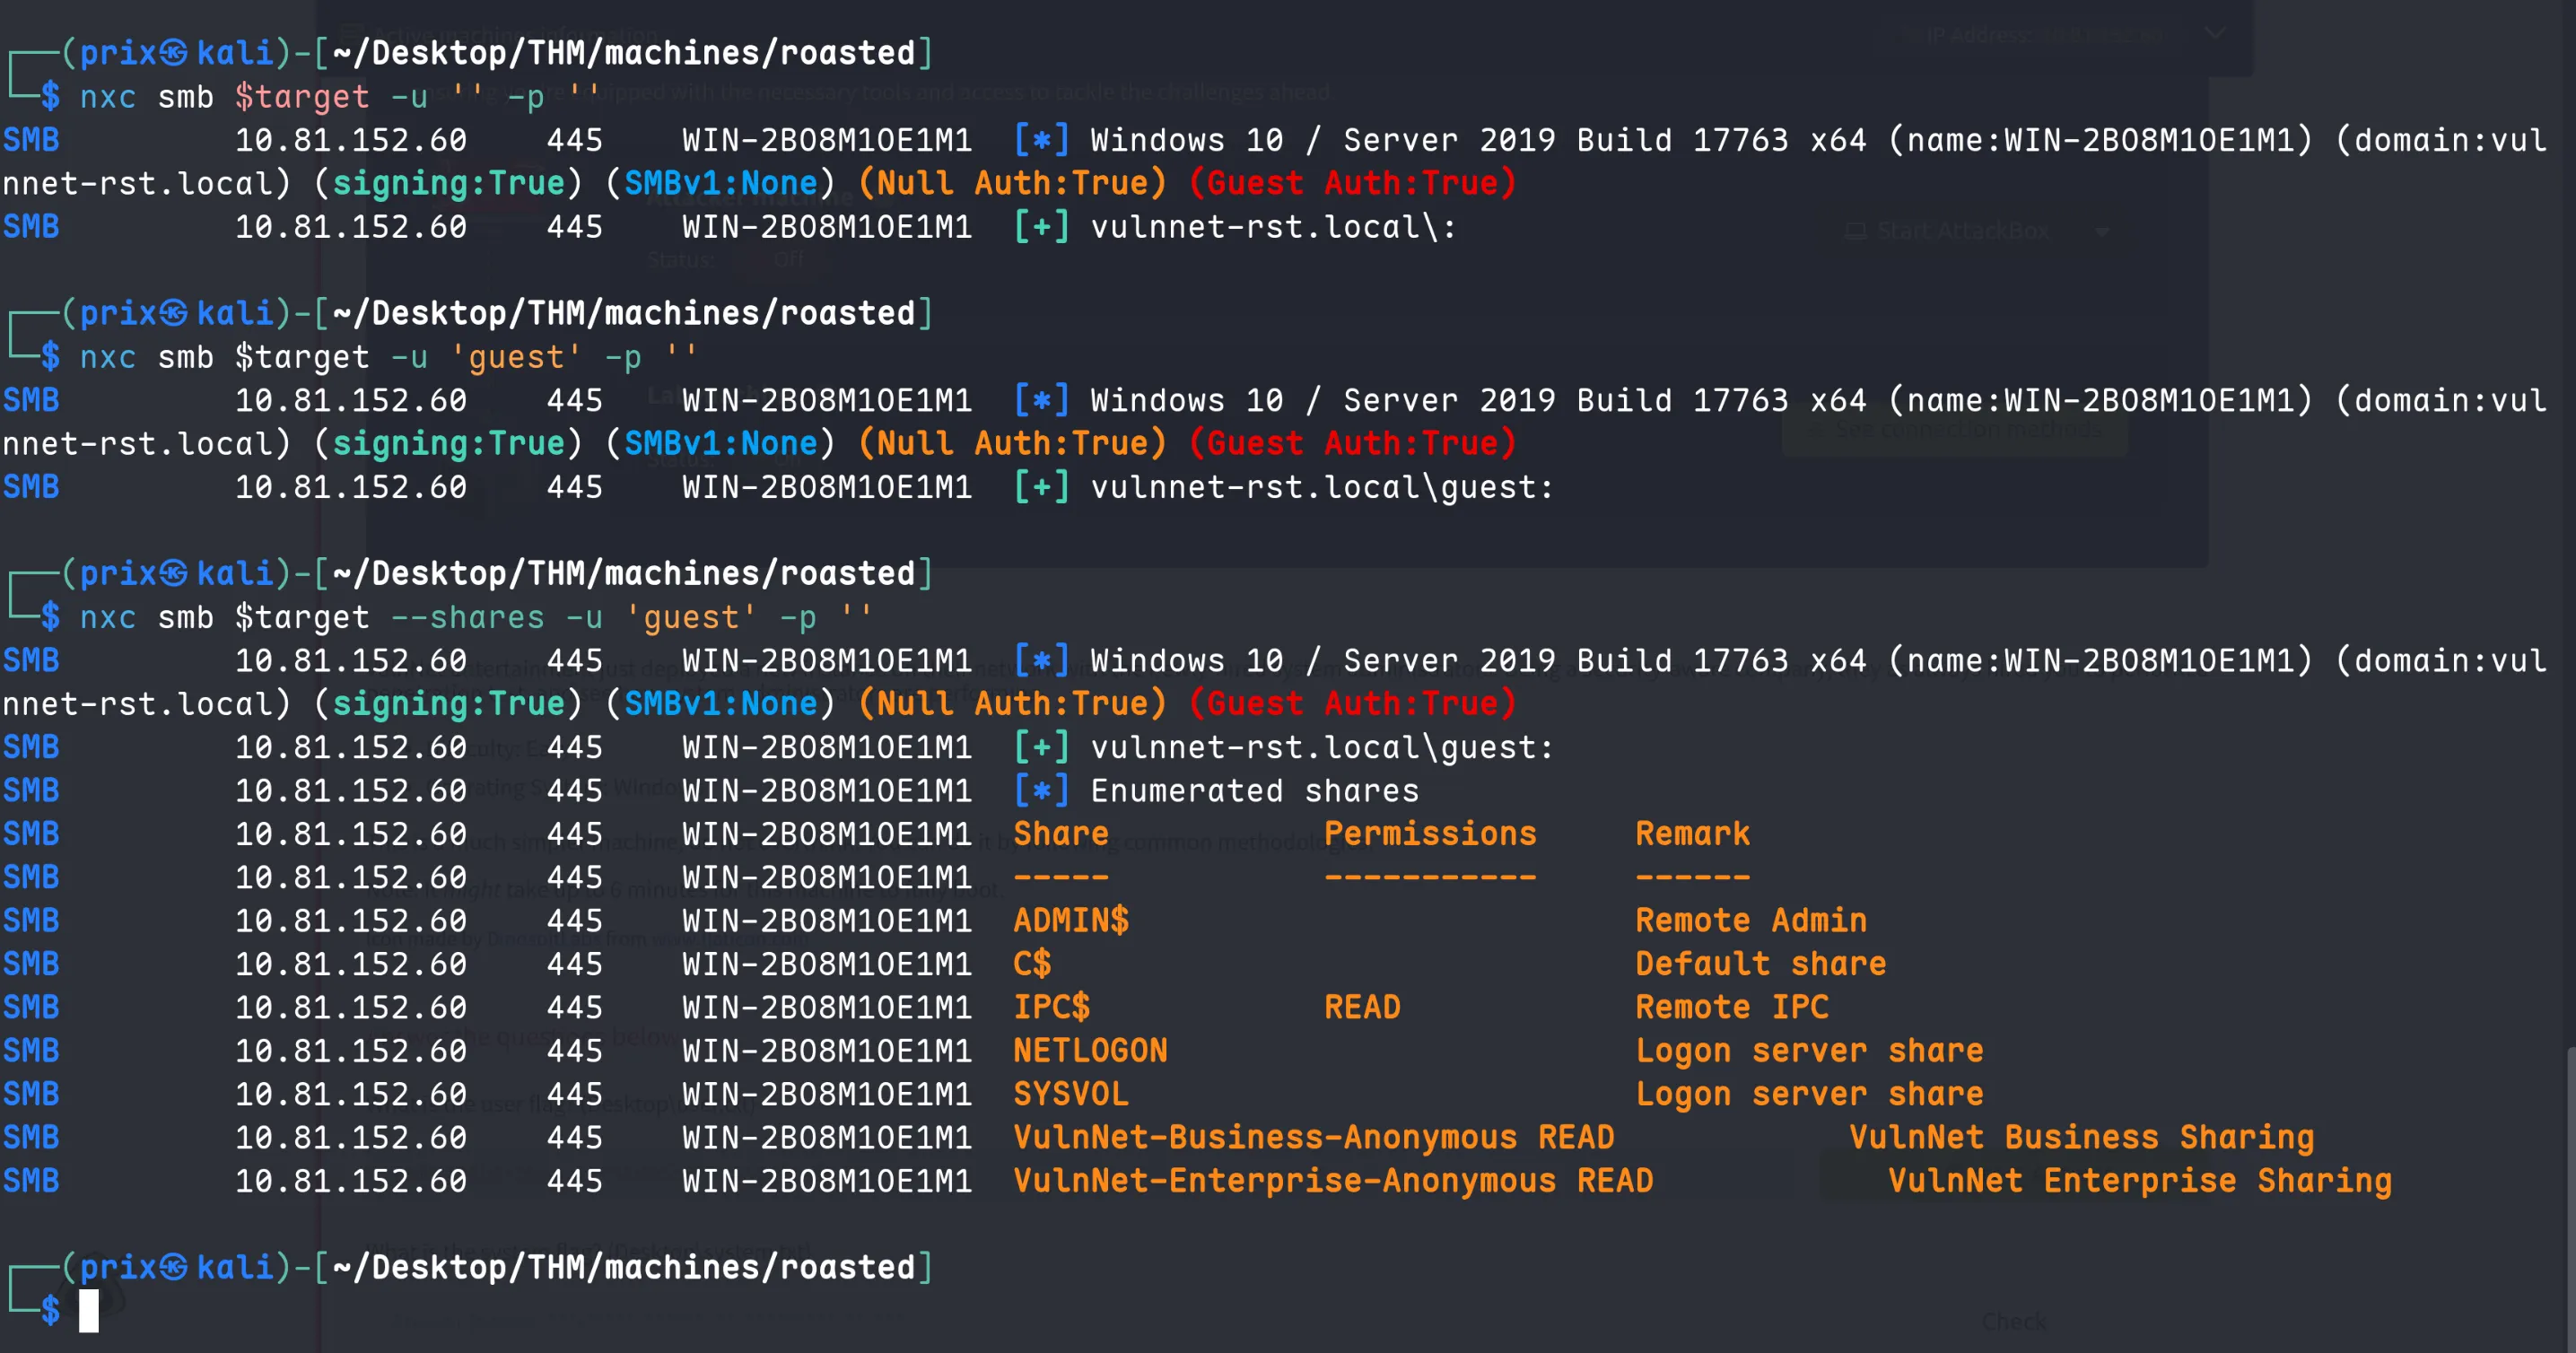Viewport: 2576px width, 1353px height.
Task: Click the 'Share' column header
Action: (x=1061, y=833)
